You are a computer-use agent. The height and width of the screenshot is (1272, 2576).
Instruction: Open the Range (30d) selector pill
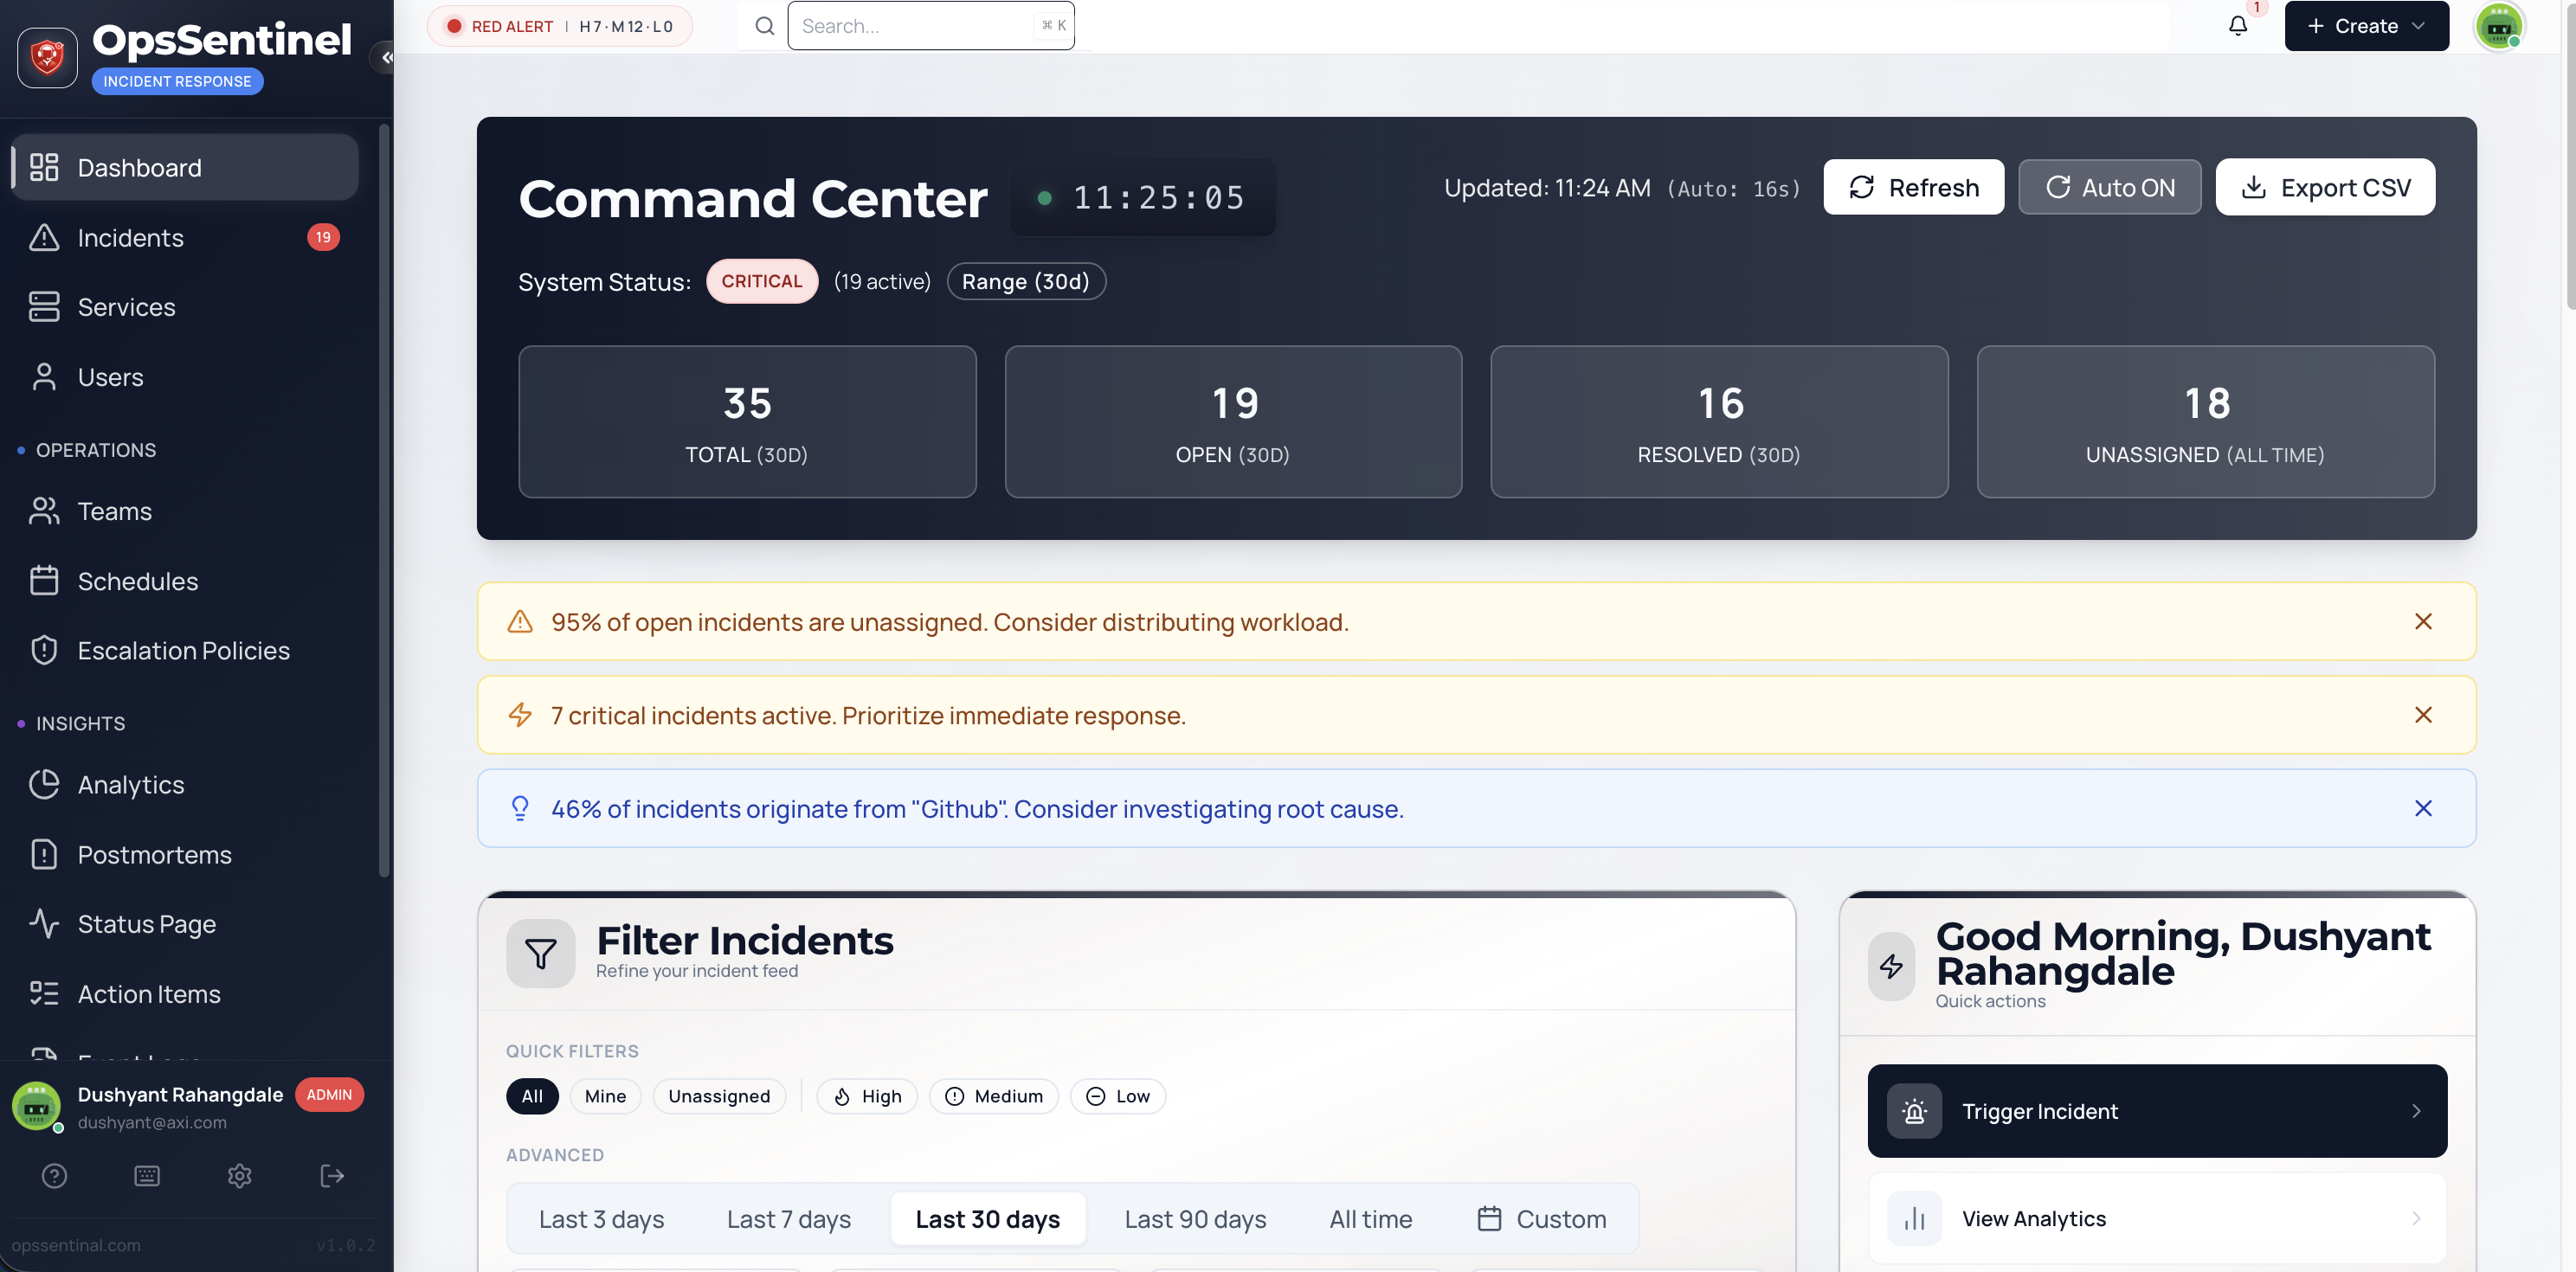[1025, 282]
